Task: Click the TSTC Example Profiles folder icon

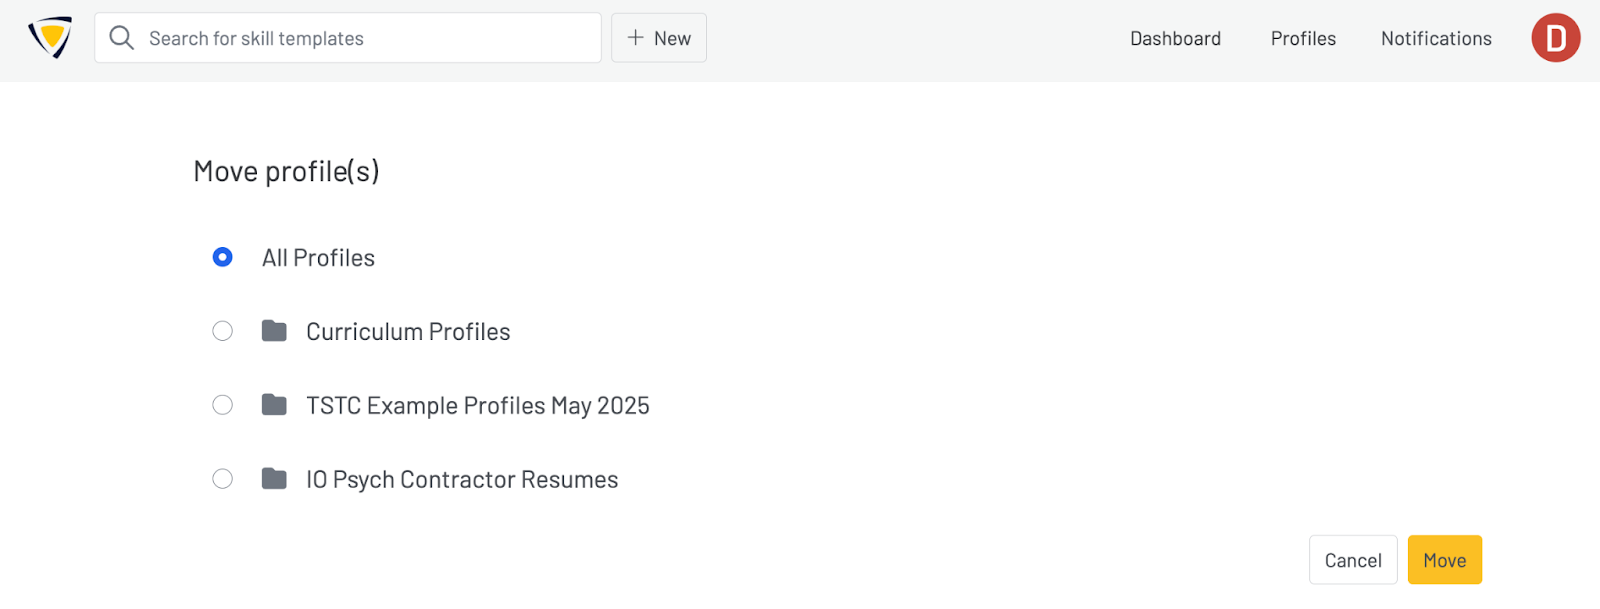Action: click(x=274, y=405)
